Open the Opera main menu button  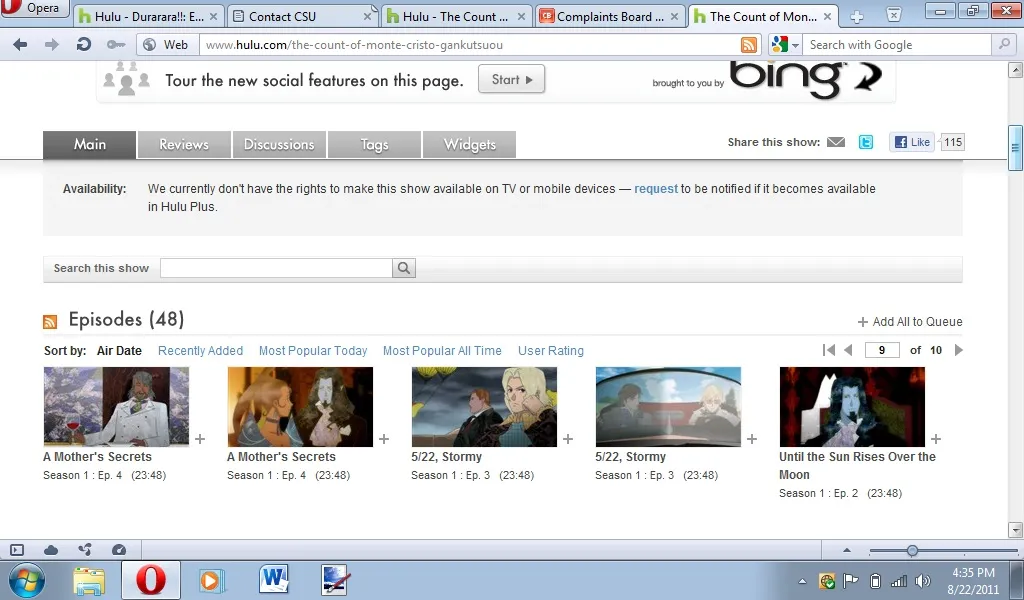(x=36, y=10)
